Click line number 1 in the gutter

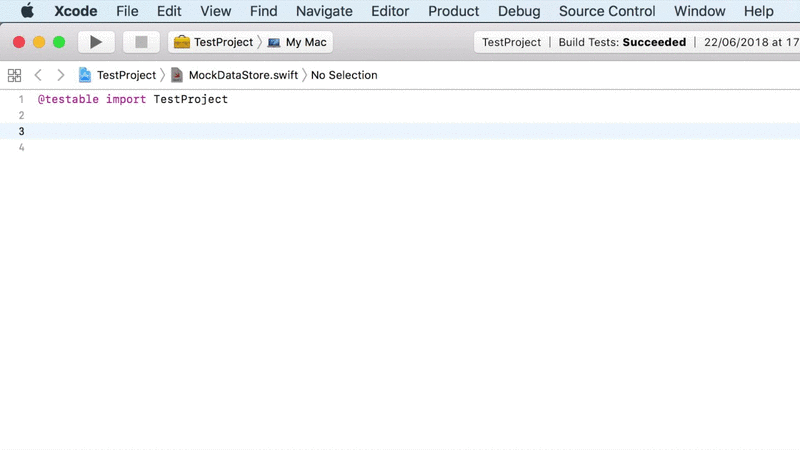pyautogui.click(x=21, y=99)
